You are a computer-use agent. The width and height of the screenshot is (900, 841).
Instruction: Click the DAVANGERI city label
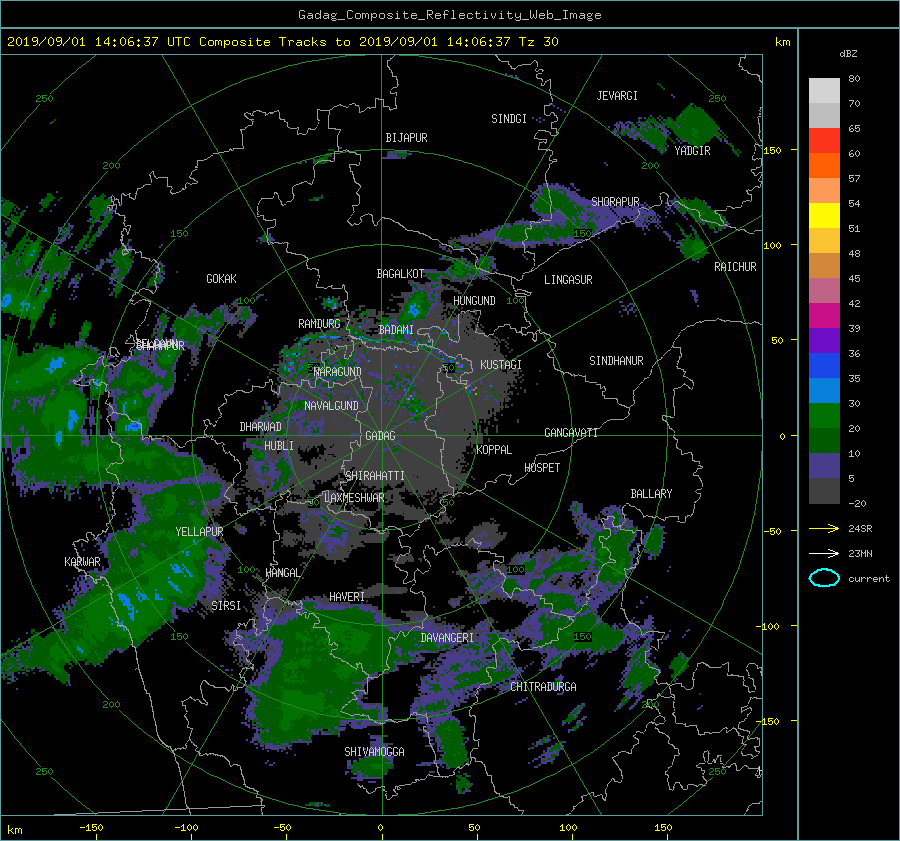(447, 638)
